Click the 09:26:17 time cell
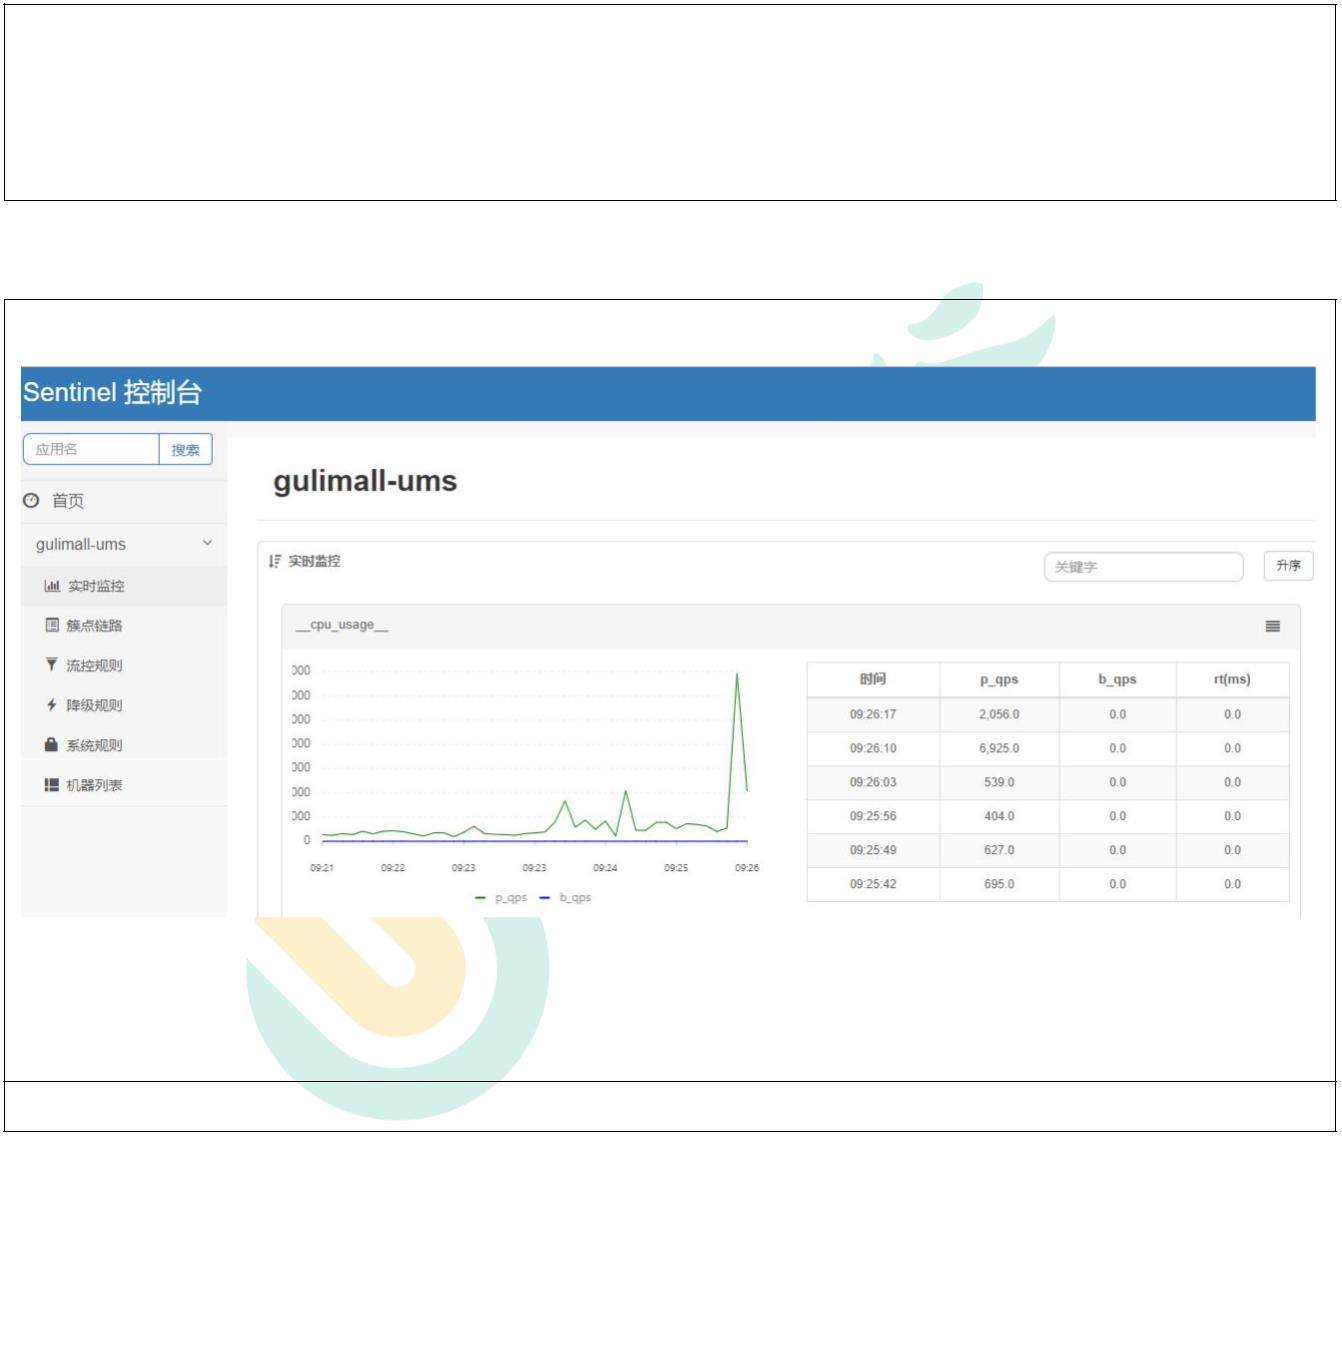Viewport: 1342px width, 1346px height. click(x=873, y=714)
